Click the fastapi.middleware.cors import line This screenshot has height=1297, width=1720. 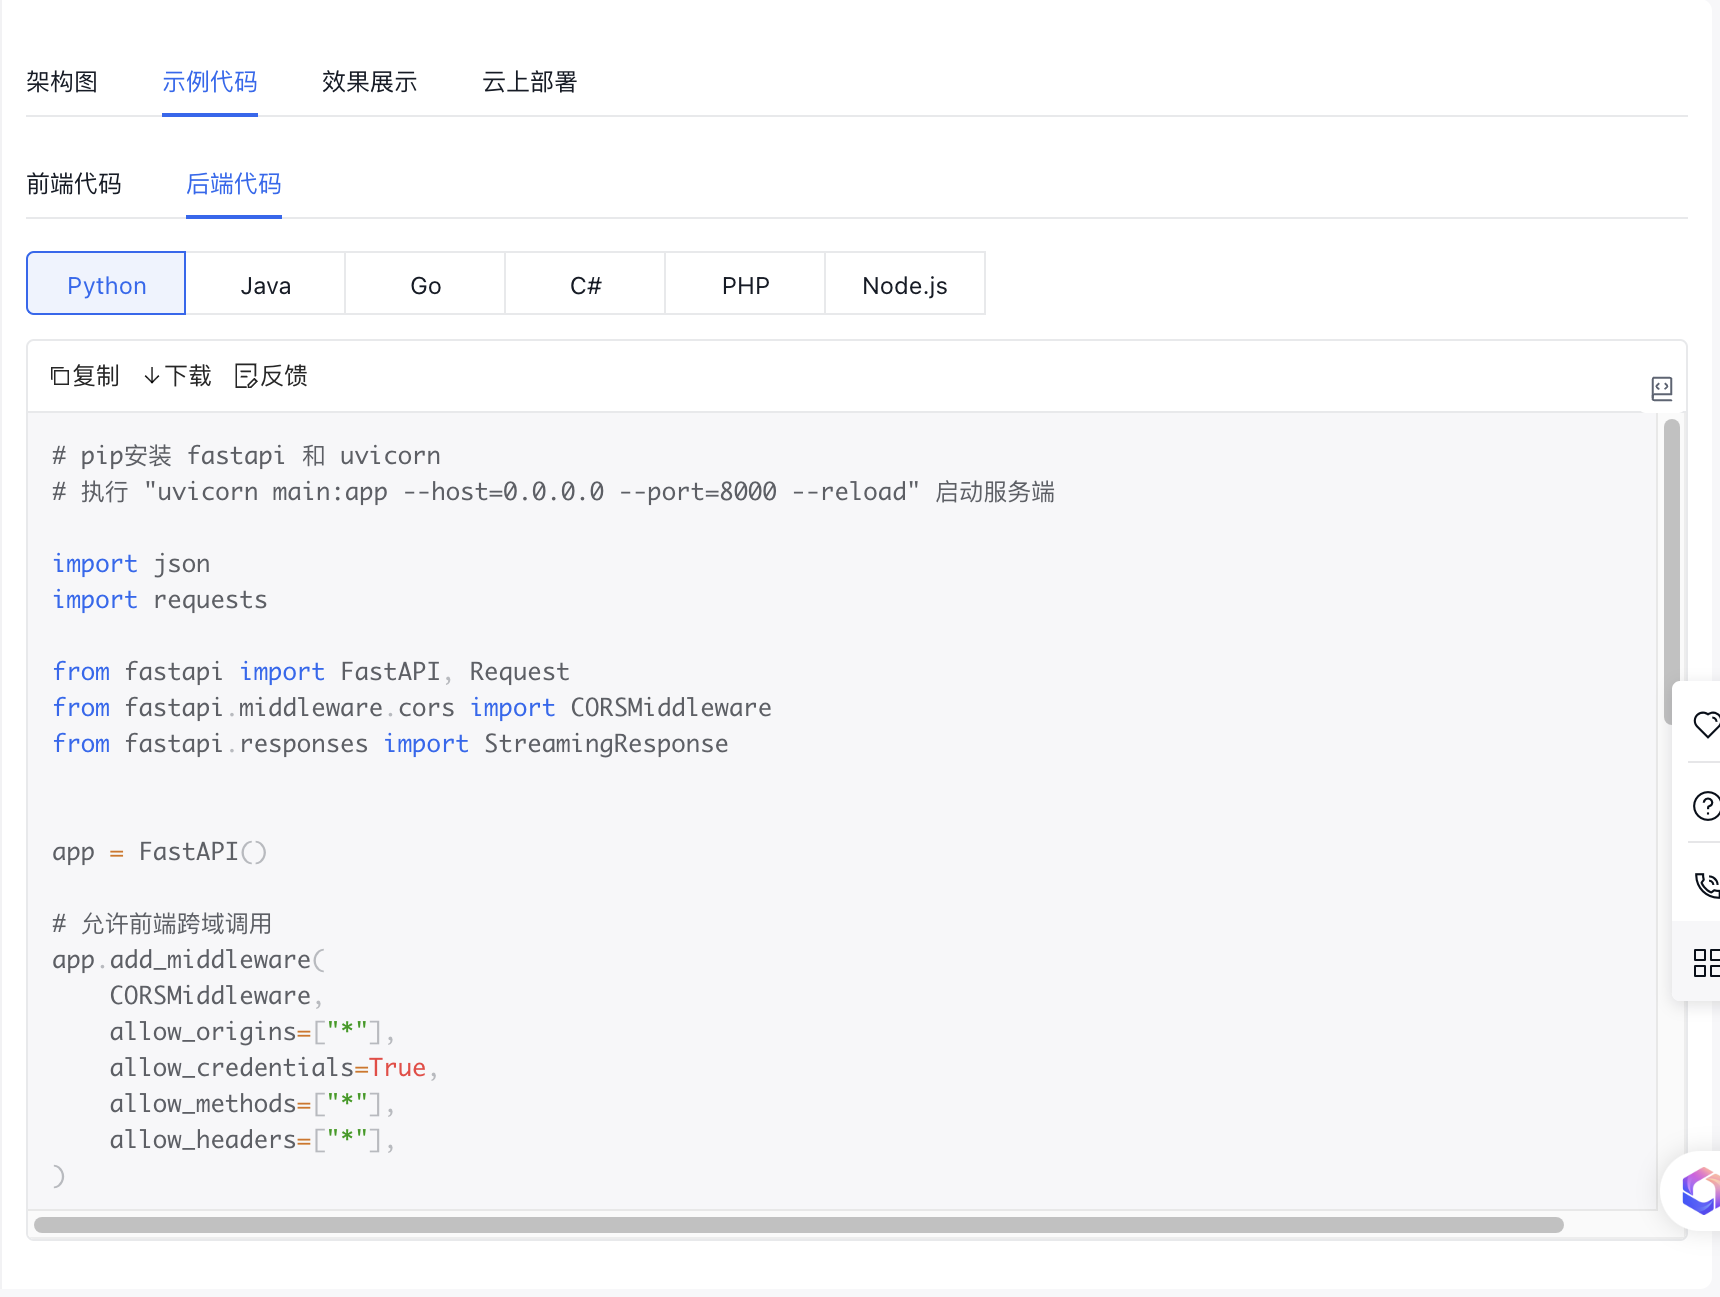pos(412,708)
